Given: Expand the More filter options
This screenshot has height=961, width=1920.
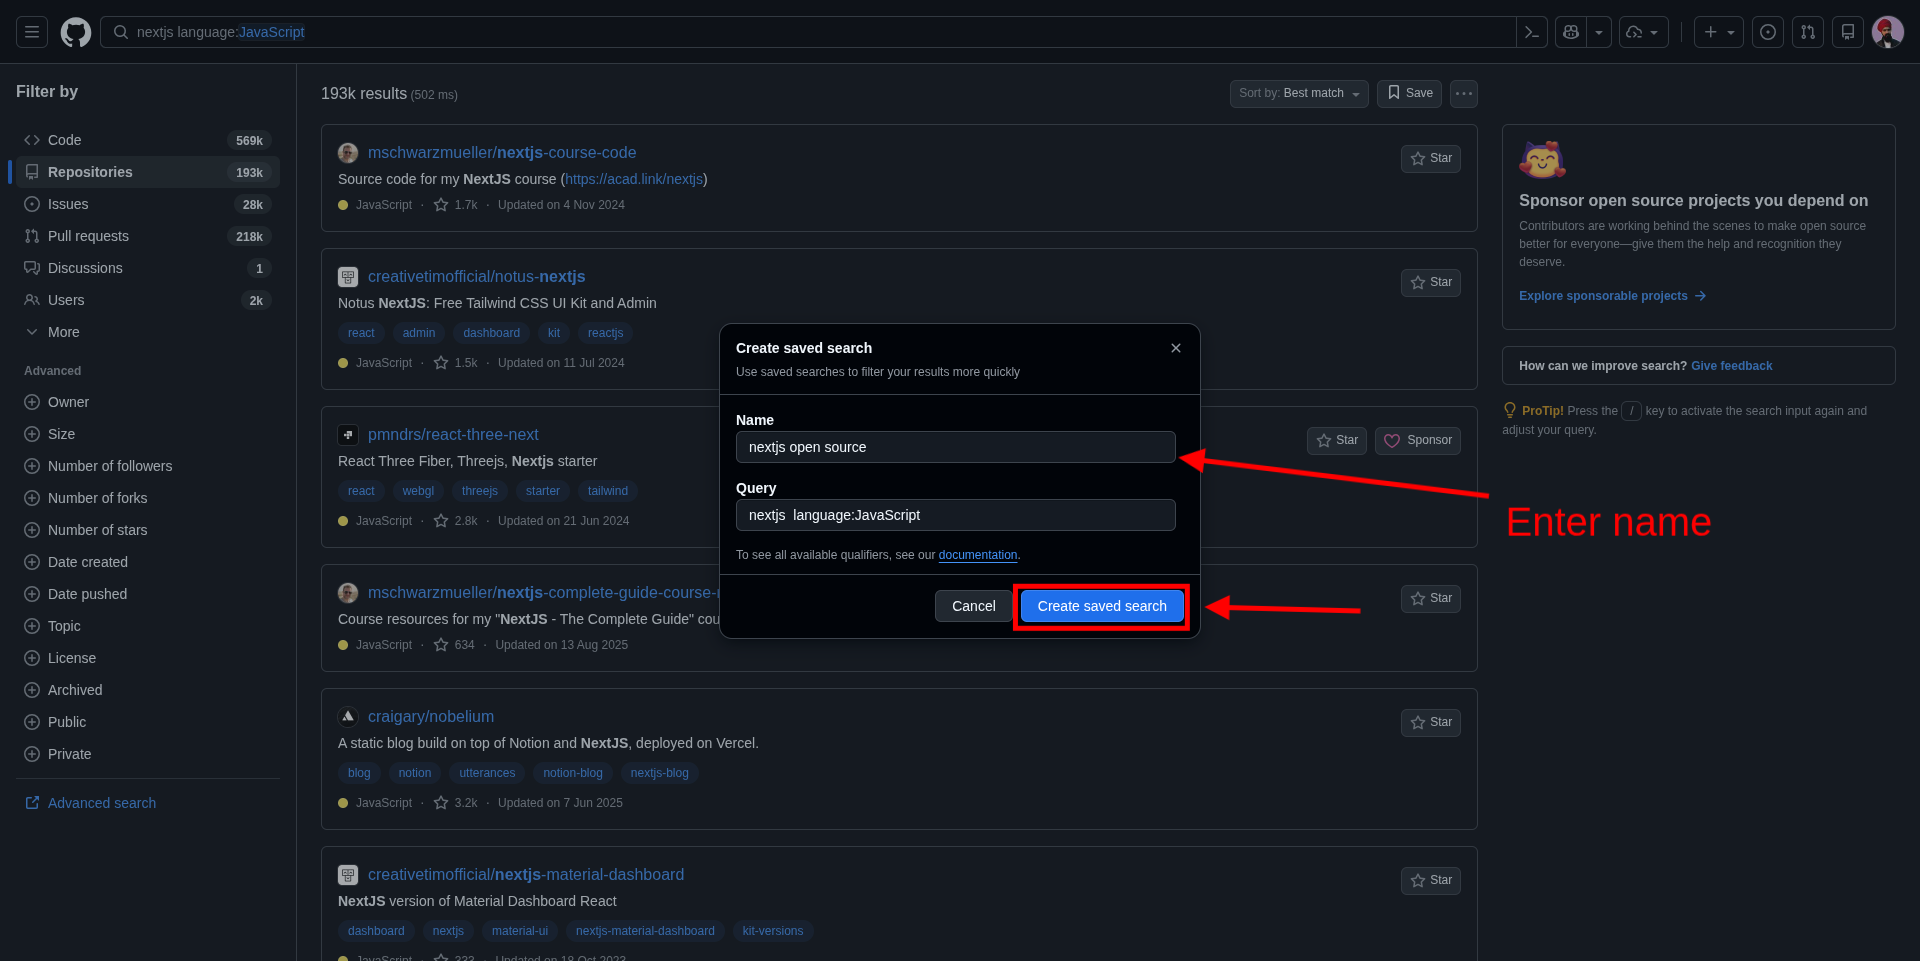Looking at the screenshot, I should click(x=148, y=332).
